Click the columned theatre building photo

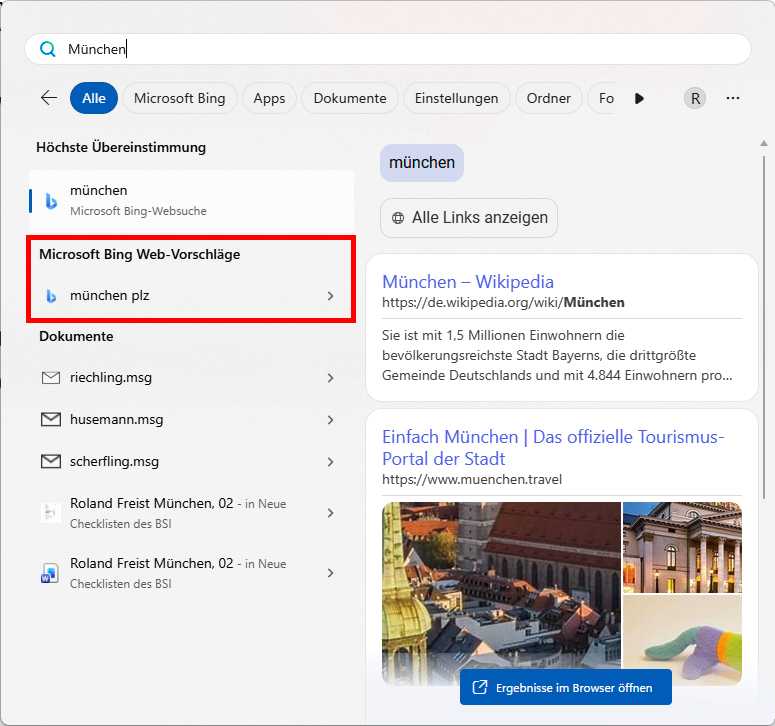coord(682,548)
